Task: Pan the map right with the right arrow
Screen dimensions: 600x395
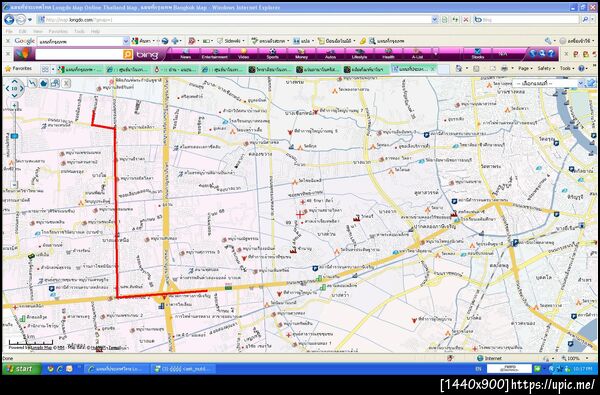Action: click(x=22, y=89)
